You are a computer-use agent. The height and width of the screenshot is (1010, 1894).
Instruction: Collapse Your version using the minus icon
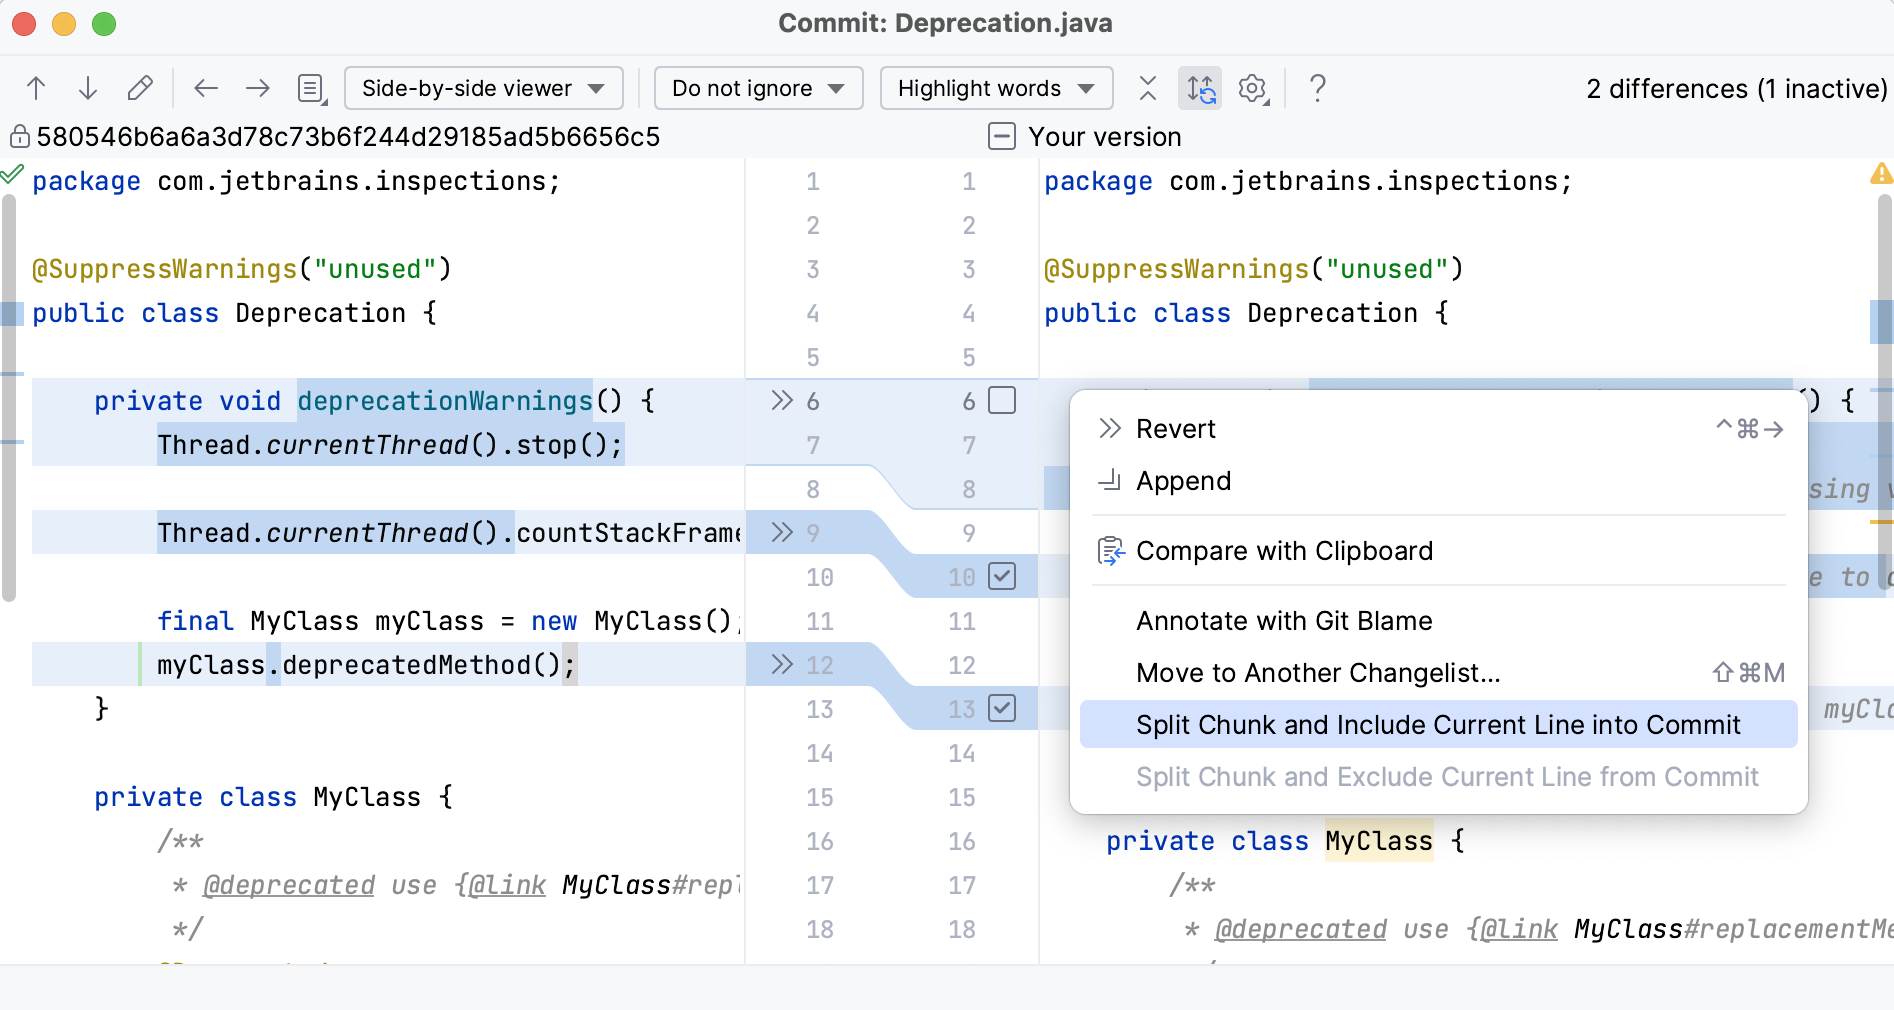(x=1001, y=136)
